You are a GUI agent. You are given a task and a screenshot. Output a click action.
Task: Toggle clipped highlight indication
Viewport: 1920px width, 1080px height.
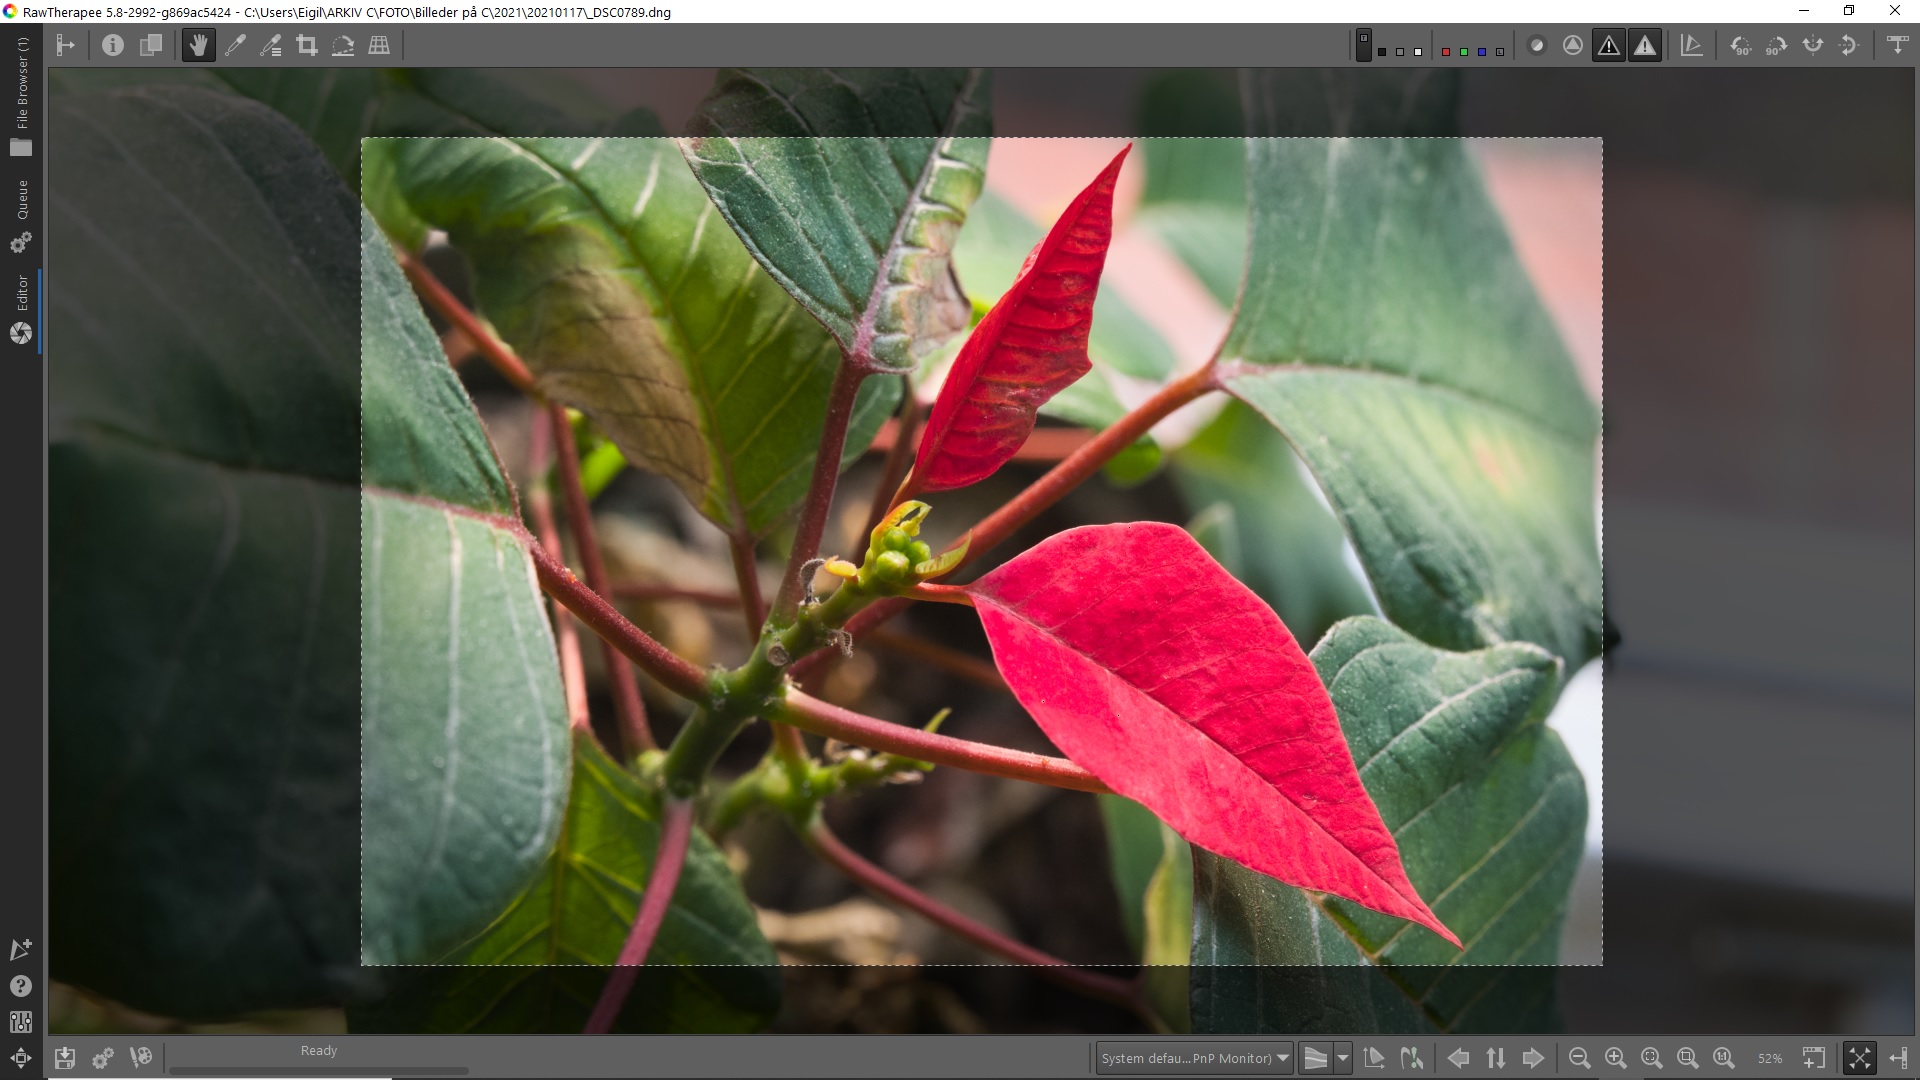[x=1644, y=45]
